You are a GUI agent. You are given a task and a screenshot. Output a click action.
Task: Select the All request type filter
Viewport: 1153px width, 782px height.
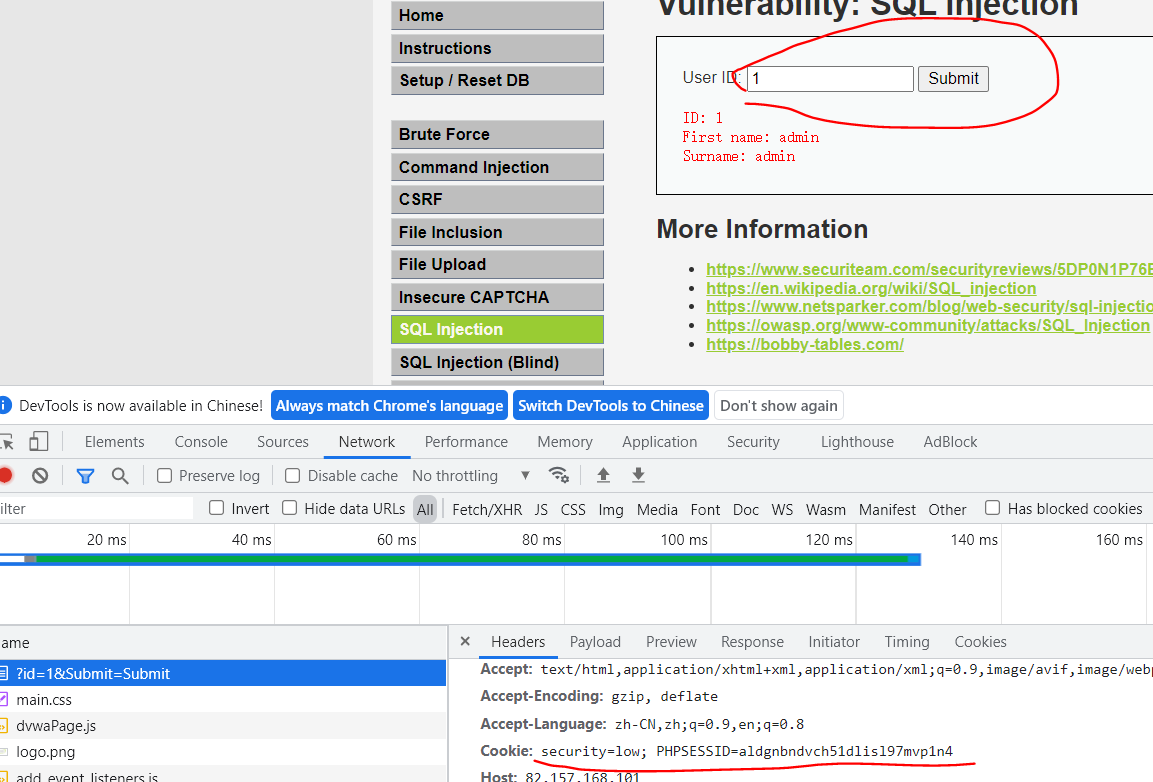[425, 509]
